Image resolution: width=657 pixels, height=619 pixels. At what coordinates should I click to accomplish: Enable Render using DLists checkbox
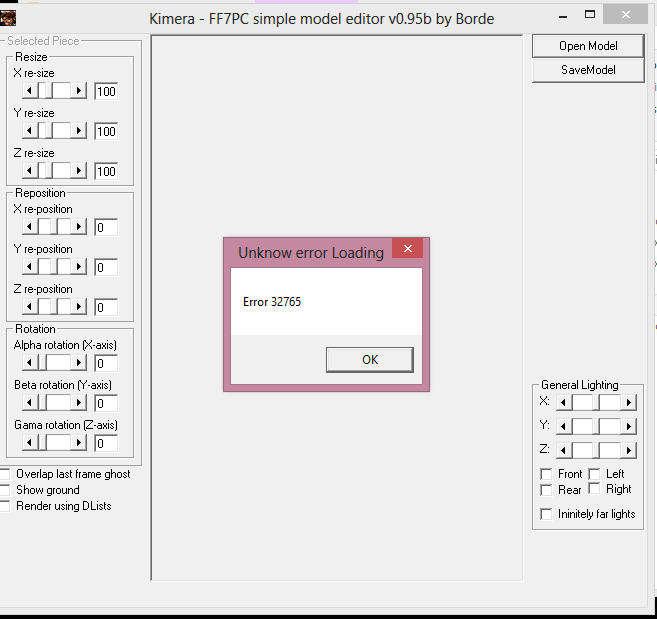point(5,506)
